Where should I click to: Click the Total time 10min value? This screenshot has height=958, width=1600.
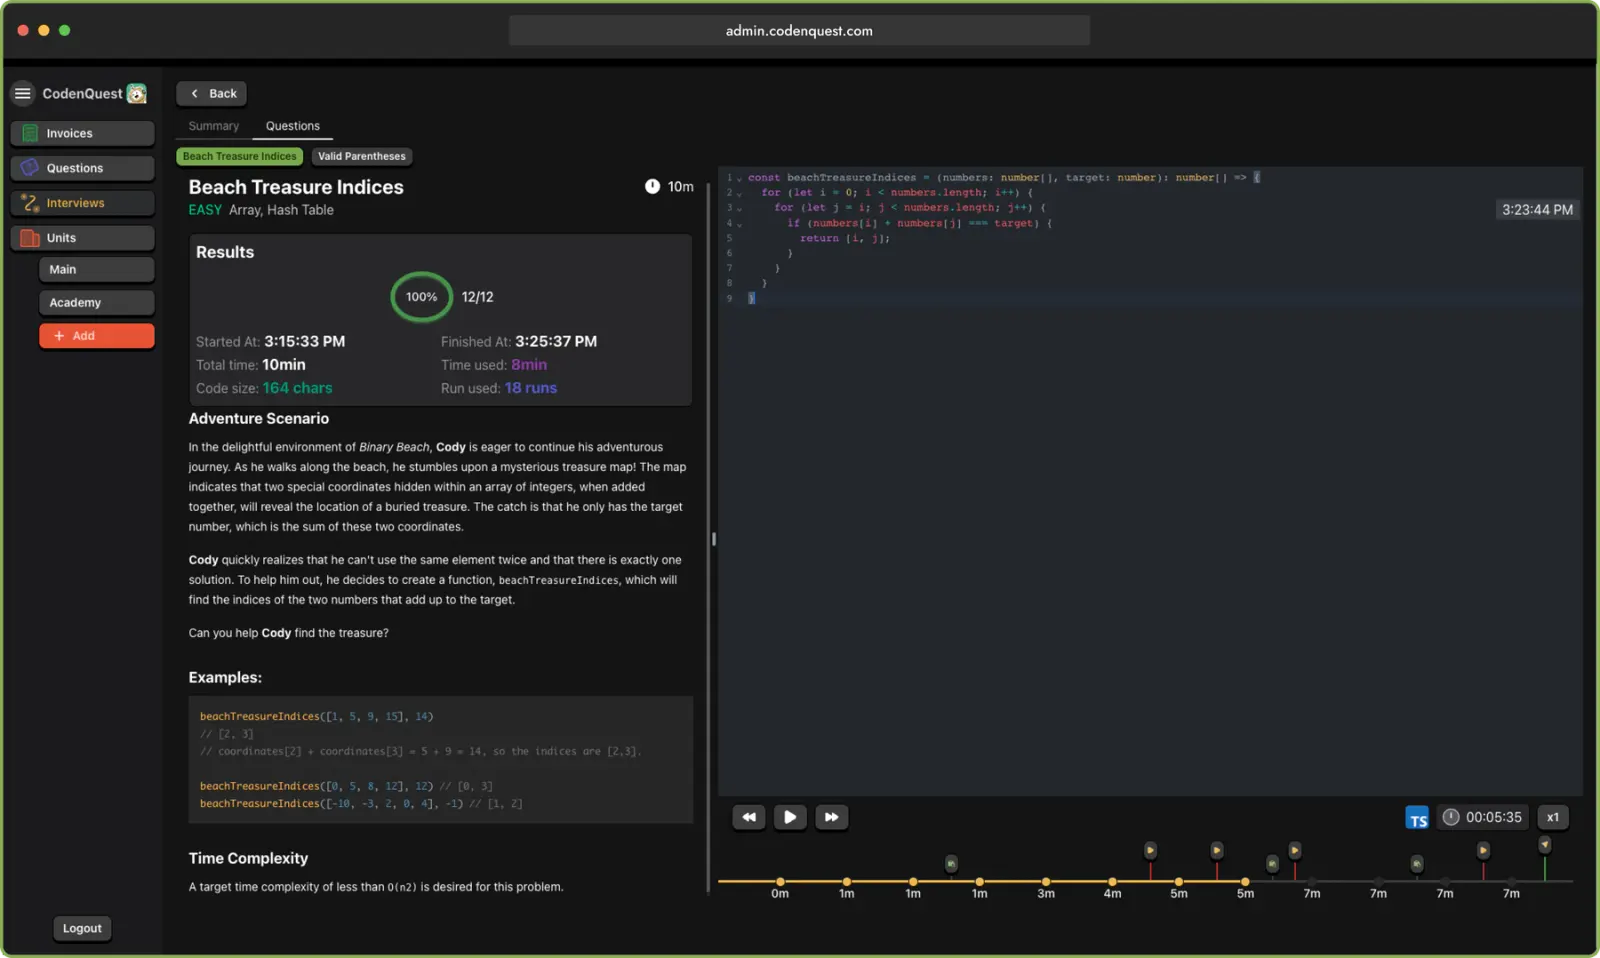tap(284, 365)
